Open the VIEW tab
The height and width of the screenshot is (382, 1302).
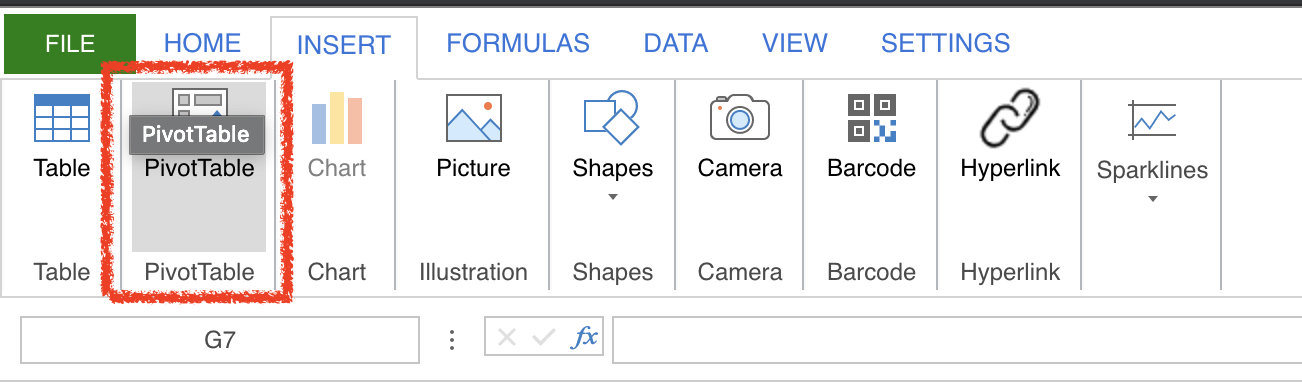[x=795, y=43]
